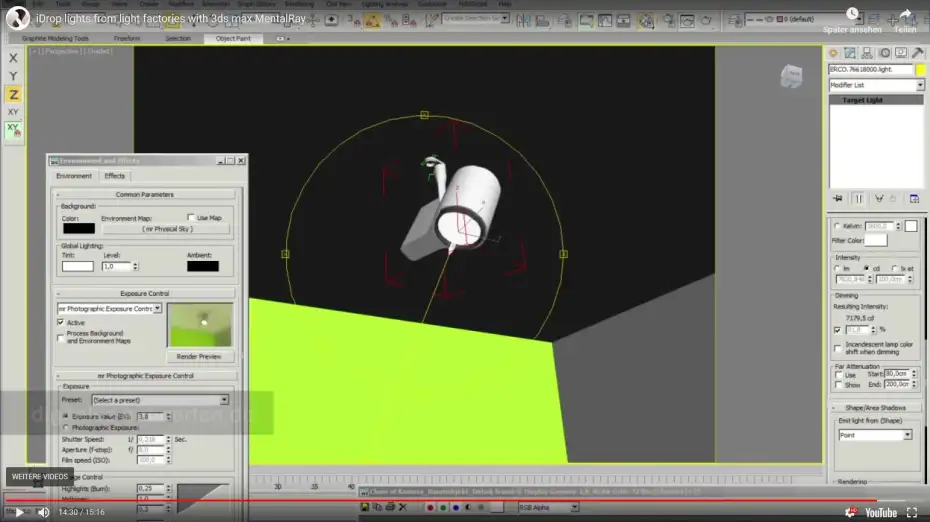Select the Photographic Exposure radio button

(65, 427)
